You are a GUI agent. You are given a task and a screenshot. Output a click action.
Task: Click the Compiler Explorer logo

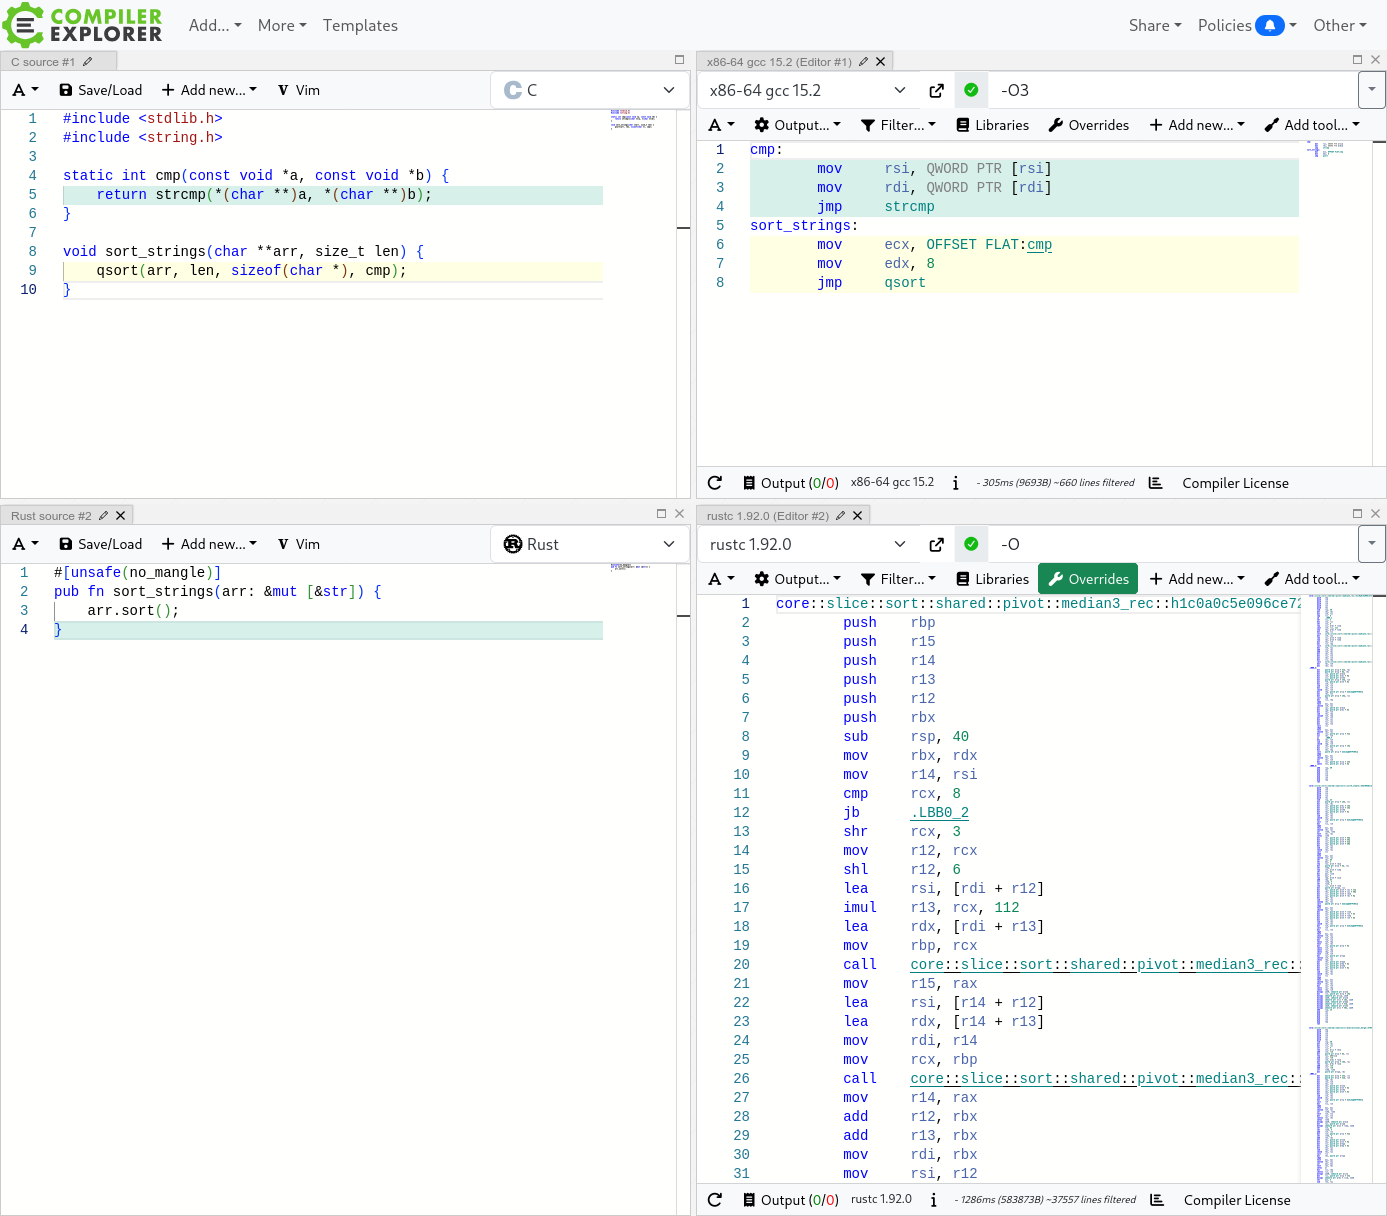[x=83, y=25]
